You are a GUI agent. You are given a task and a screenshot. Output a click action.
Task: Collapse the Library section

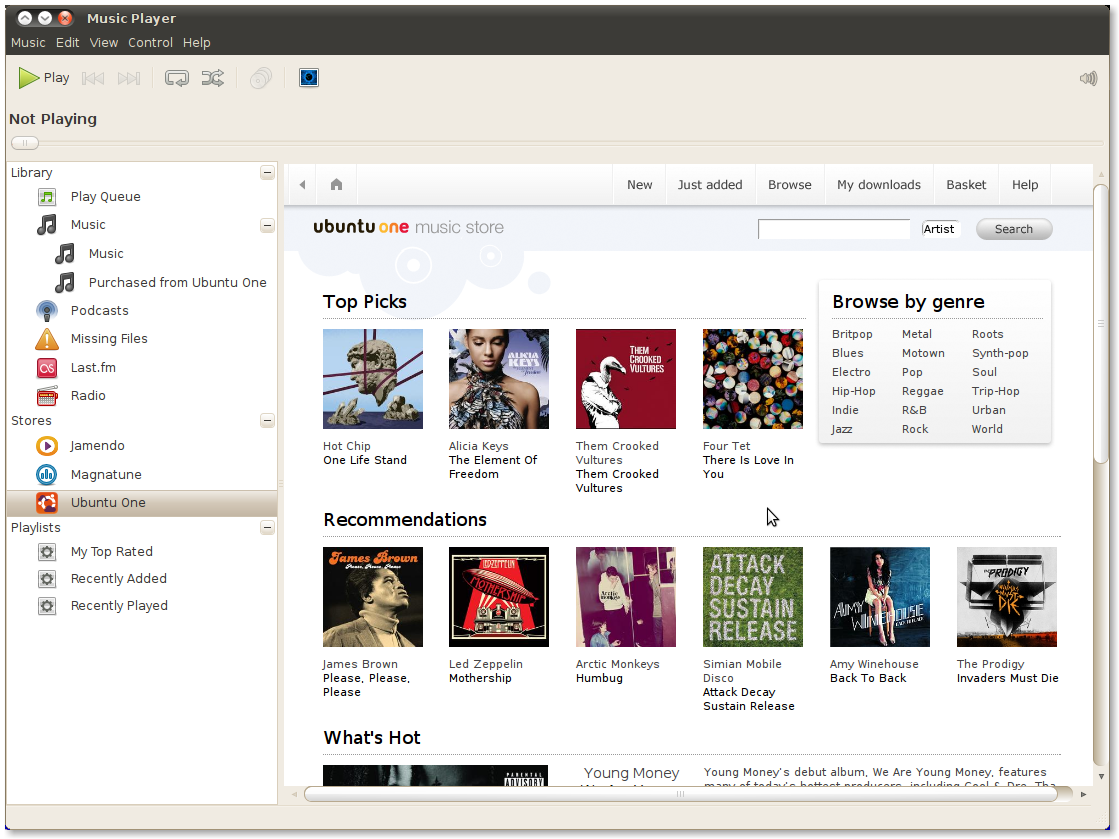point(267,173)
